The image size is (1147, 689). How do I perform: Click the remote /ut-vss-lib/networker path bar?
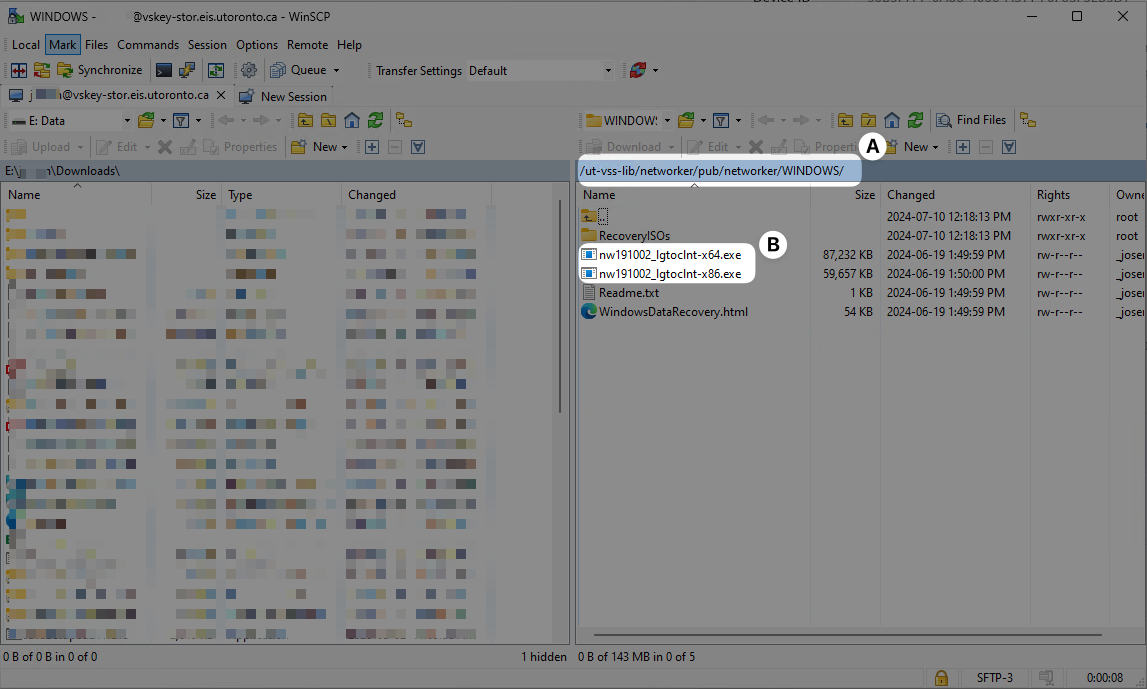pos(861,170)
